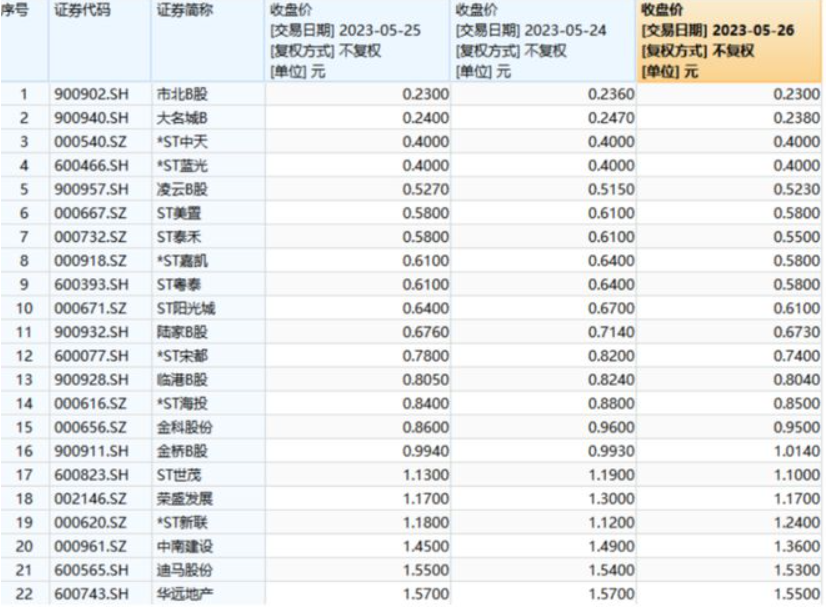Screen dimensions: 827x613
Task: Select the stock name 金桥B股
Action: 182,451
